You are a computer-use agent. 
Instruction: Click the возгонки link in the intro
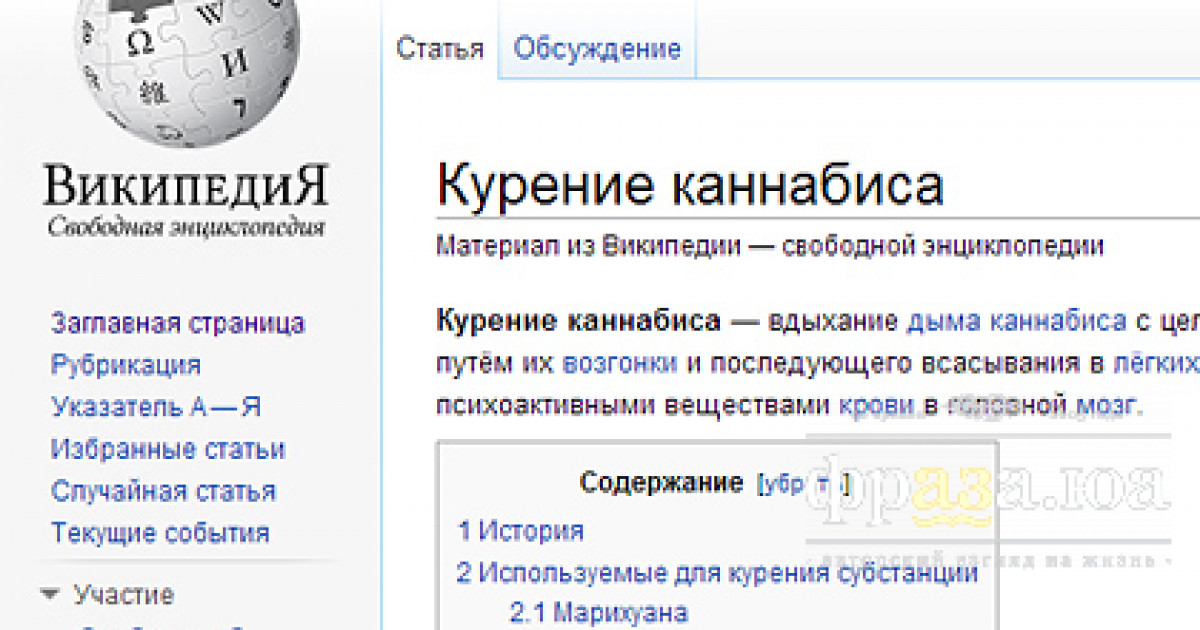620,363
